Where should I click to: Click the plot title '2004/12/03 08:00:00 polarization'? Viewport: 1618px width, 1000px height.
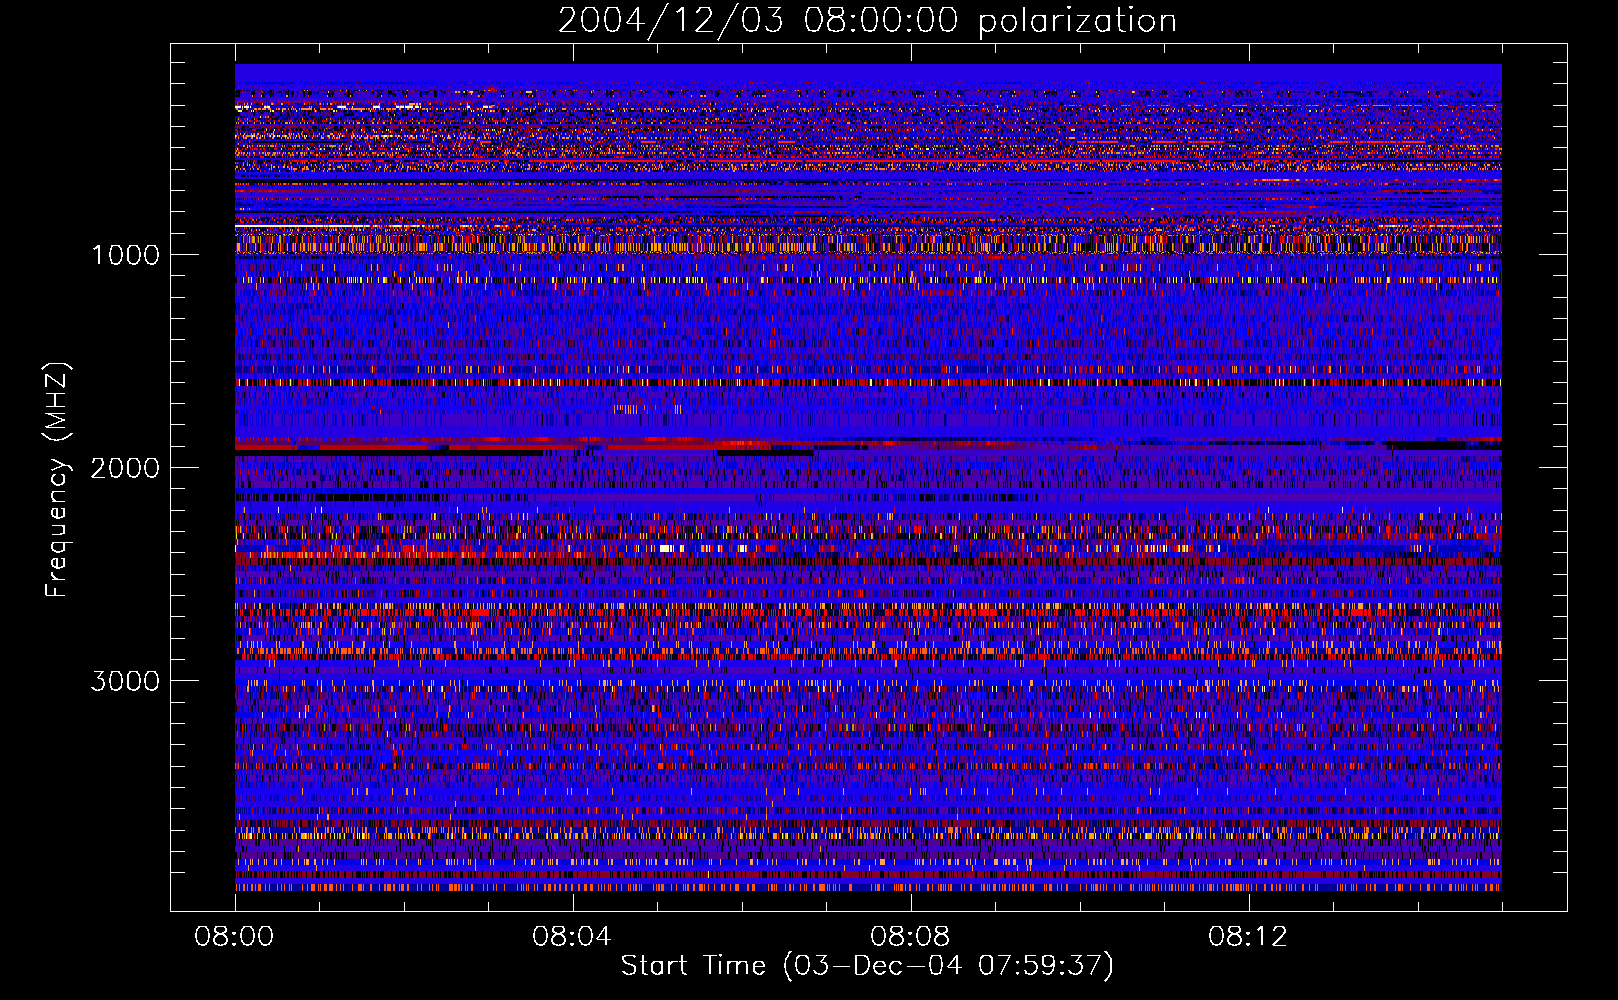pyautogui.click(x=867, y=21)
